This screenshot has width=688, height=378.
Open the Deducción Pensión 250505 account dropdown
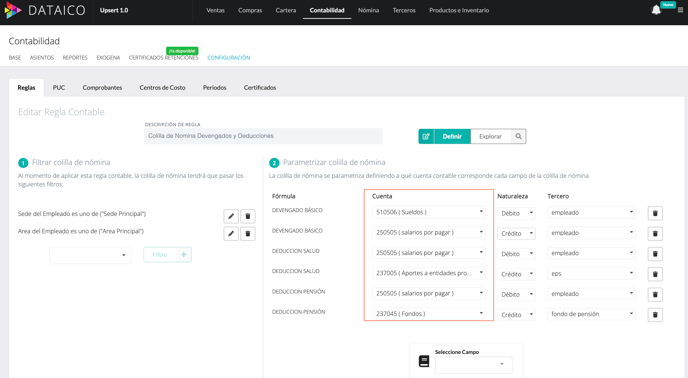(429, 293)
